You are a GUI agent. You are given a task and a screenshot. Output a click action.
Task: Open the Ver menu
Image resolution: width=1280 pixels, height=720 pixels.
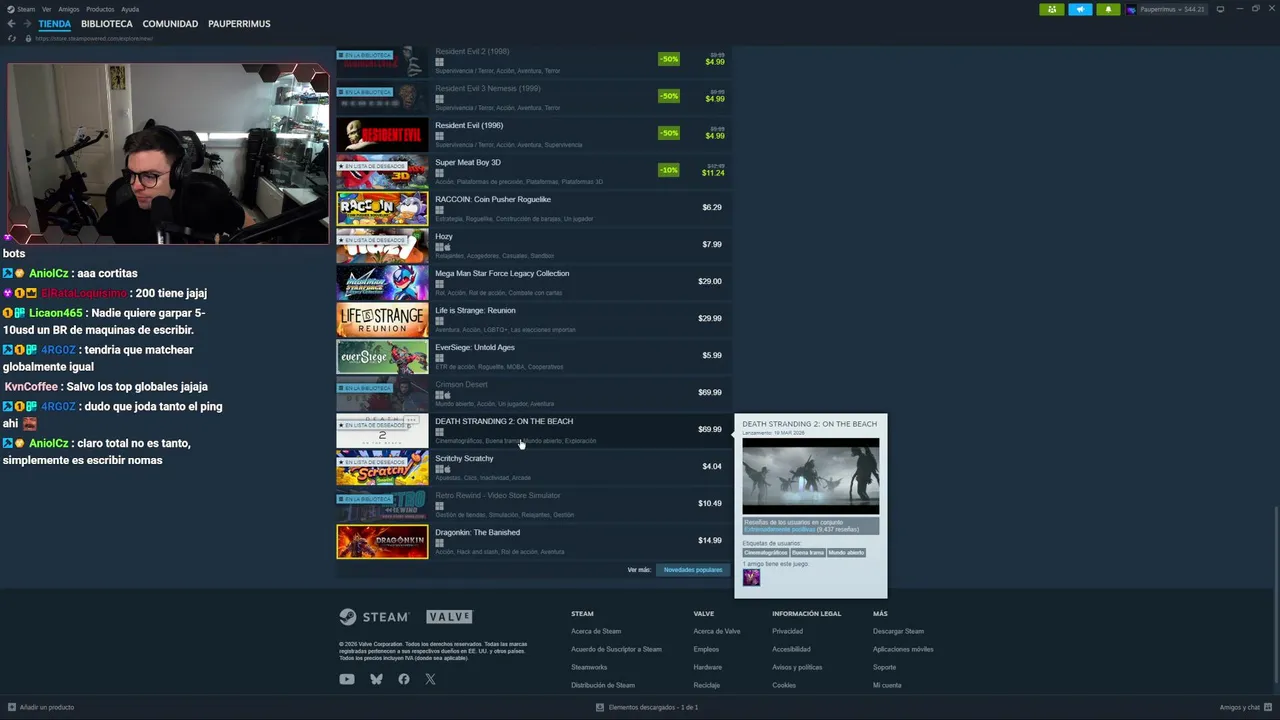point(47,9)
